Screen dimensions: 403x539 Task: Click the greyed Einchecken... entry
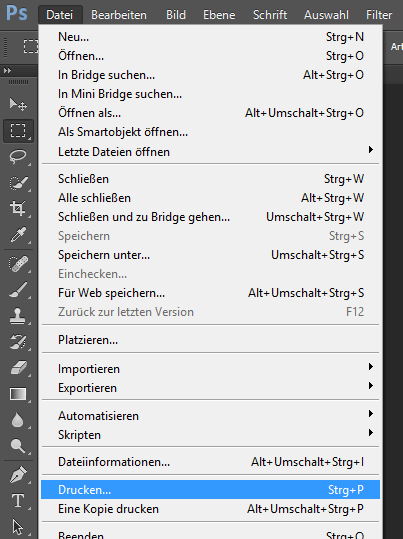210,274
